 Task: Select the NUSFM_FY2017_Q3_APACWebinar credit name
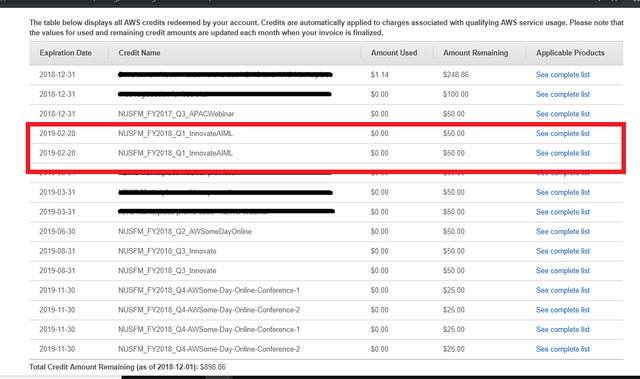[x=176, y=114]
